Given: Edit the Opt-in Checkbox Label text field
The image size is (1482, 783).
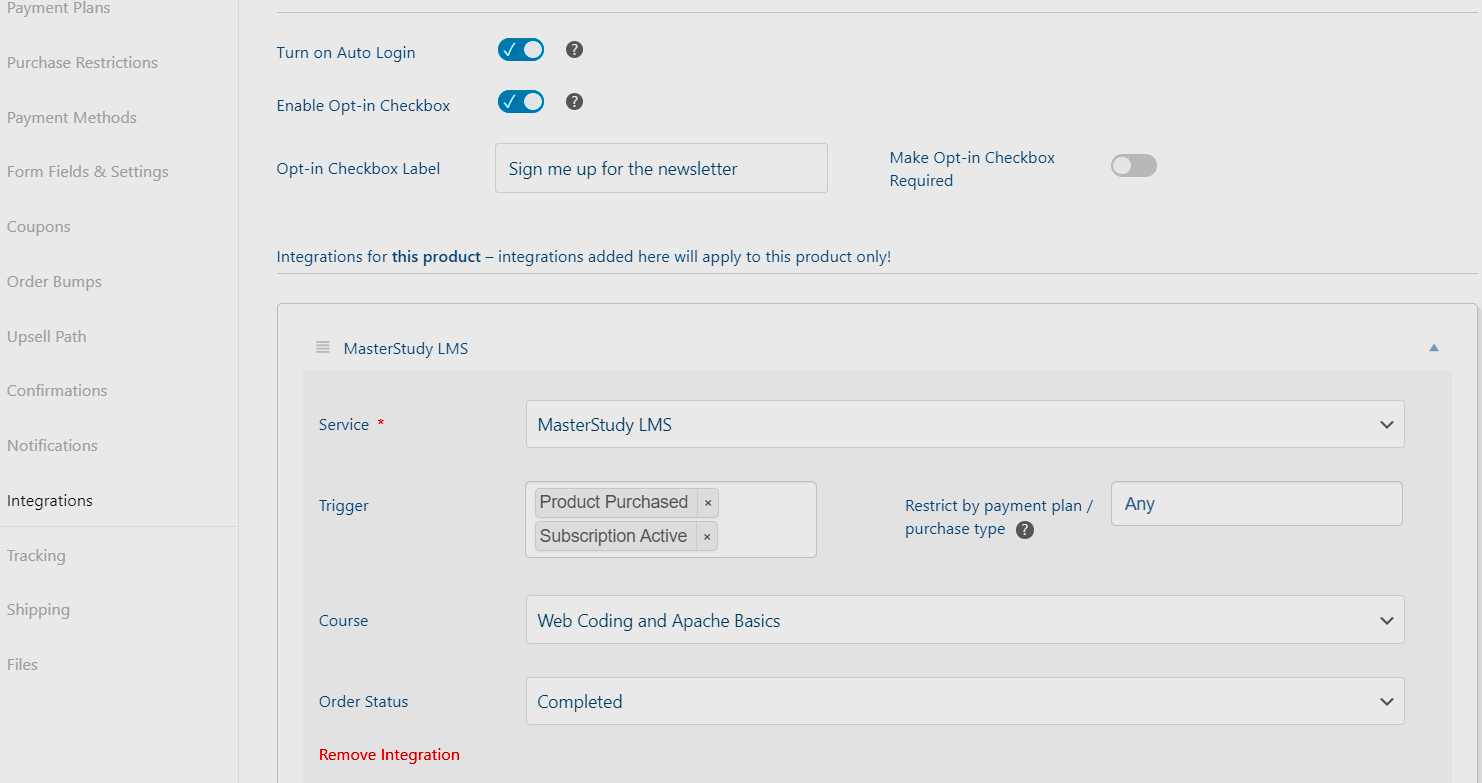Looking at the screenshot, I should tap(660, 168).
